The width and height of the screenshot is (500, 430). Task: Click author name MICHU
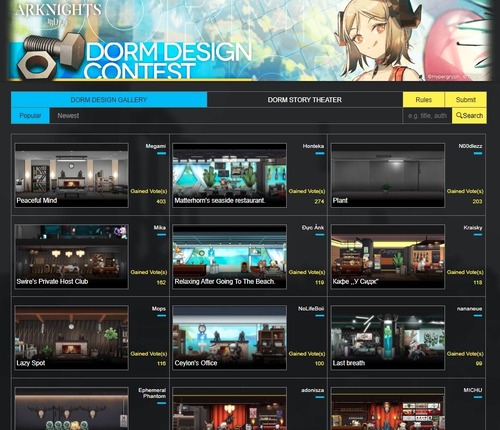(x=473, y=390)
